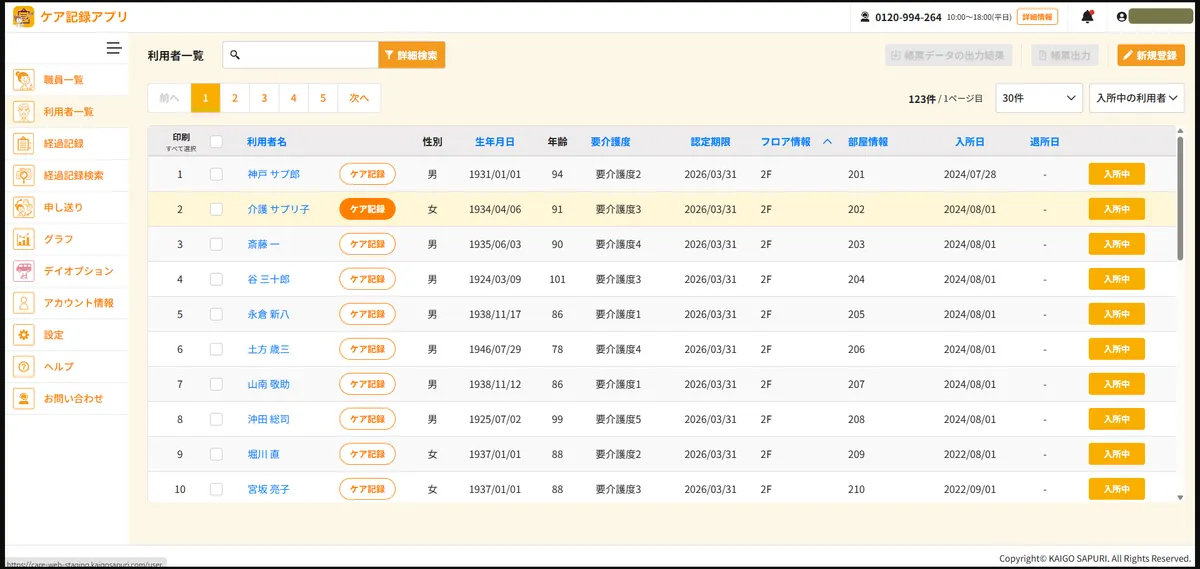Click the 新規登録 button
The image size is (1200, 569).
coord(1151,55)
